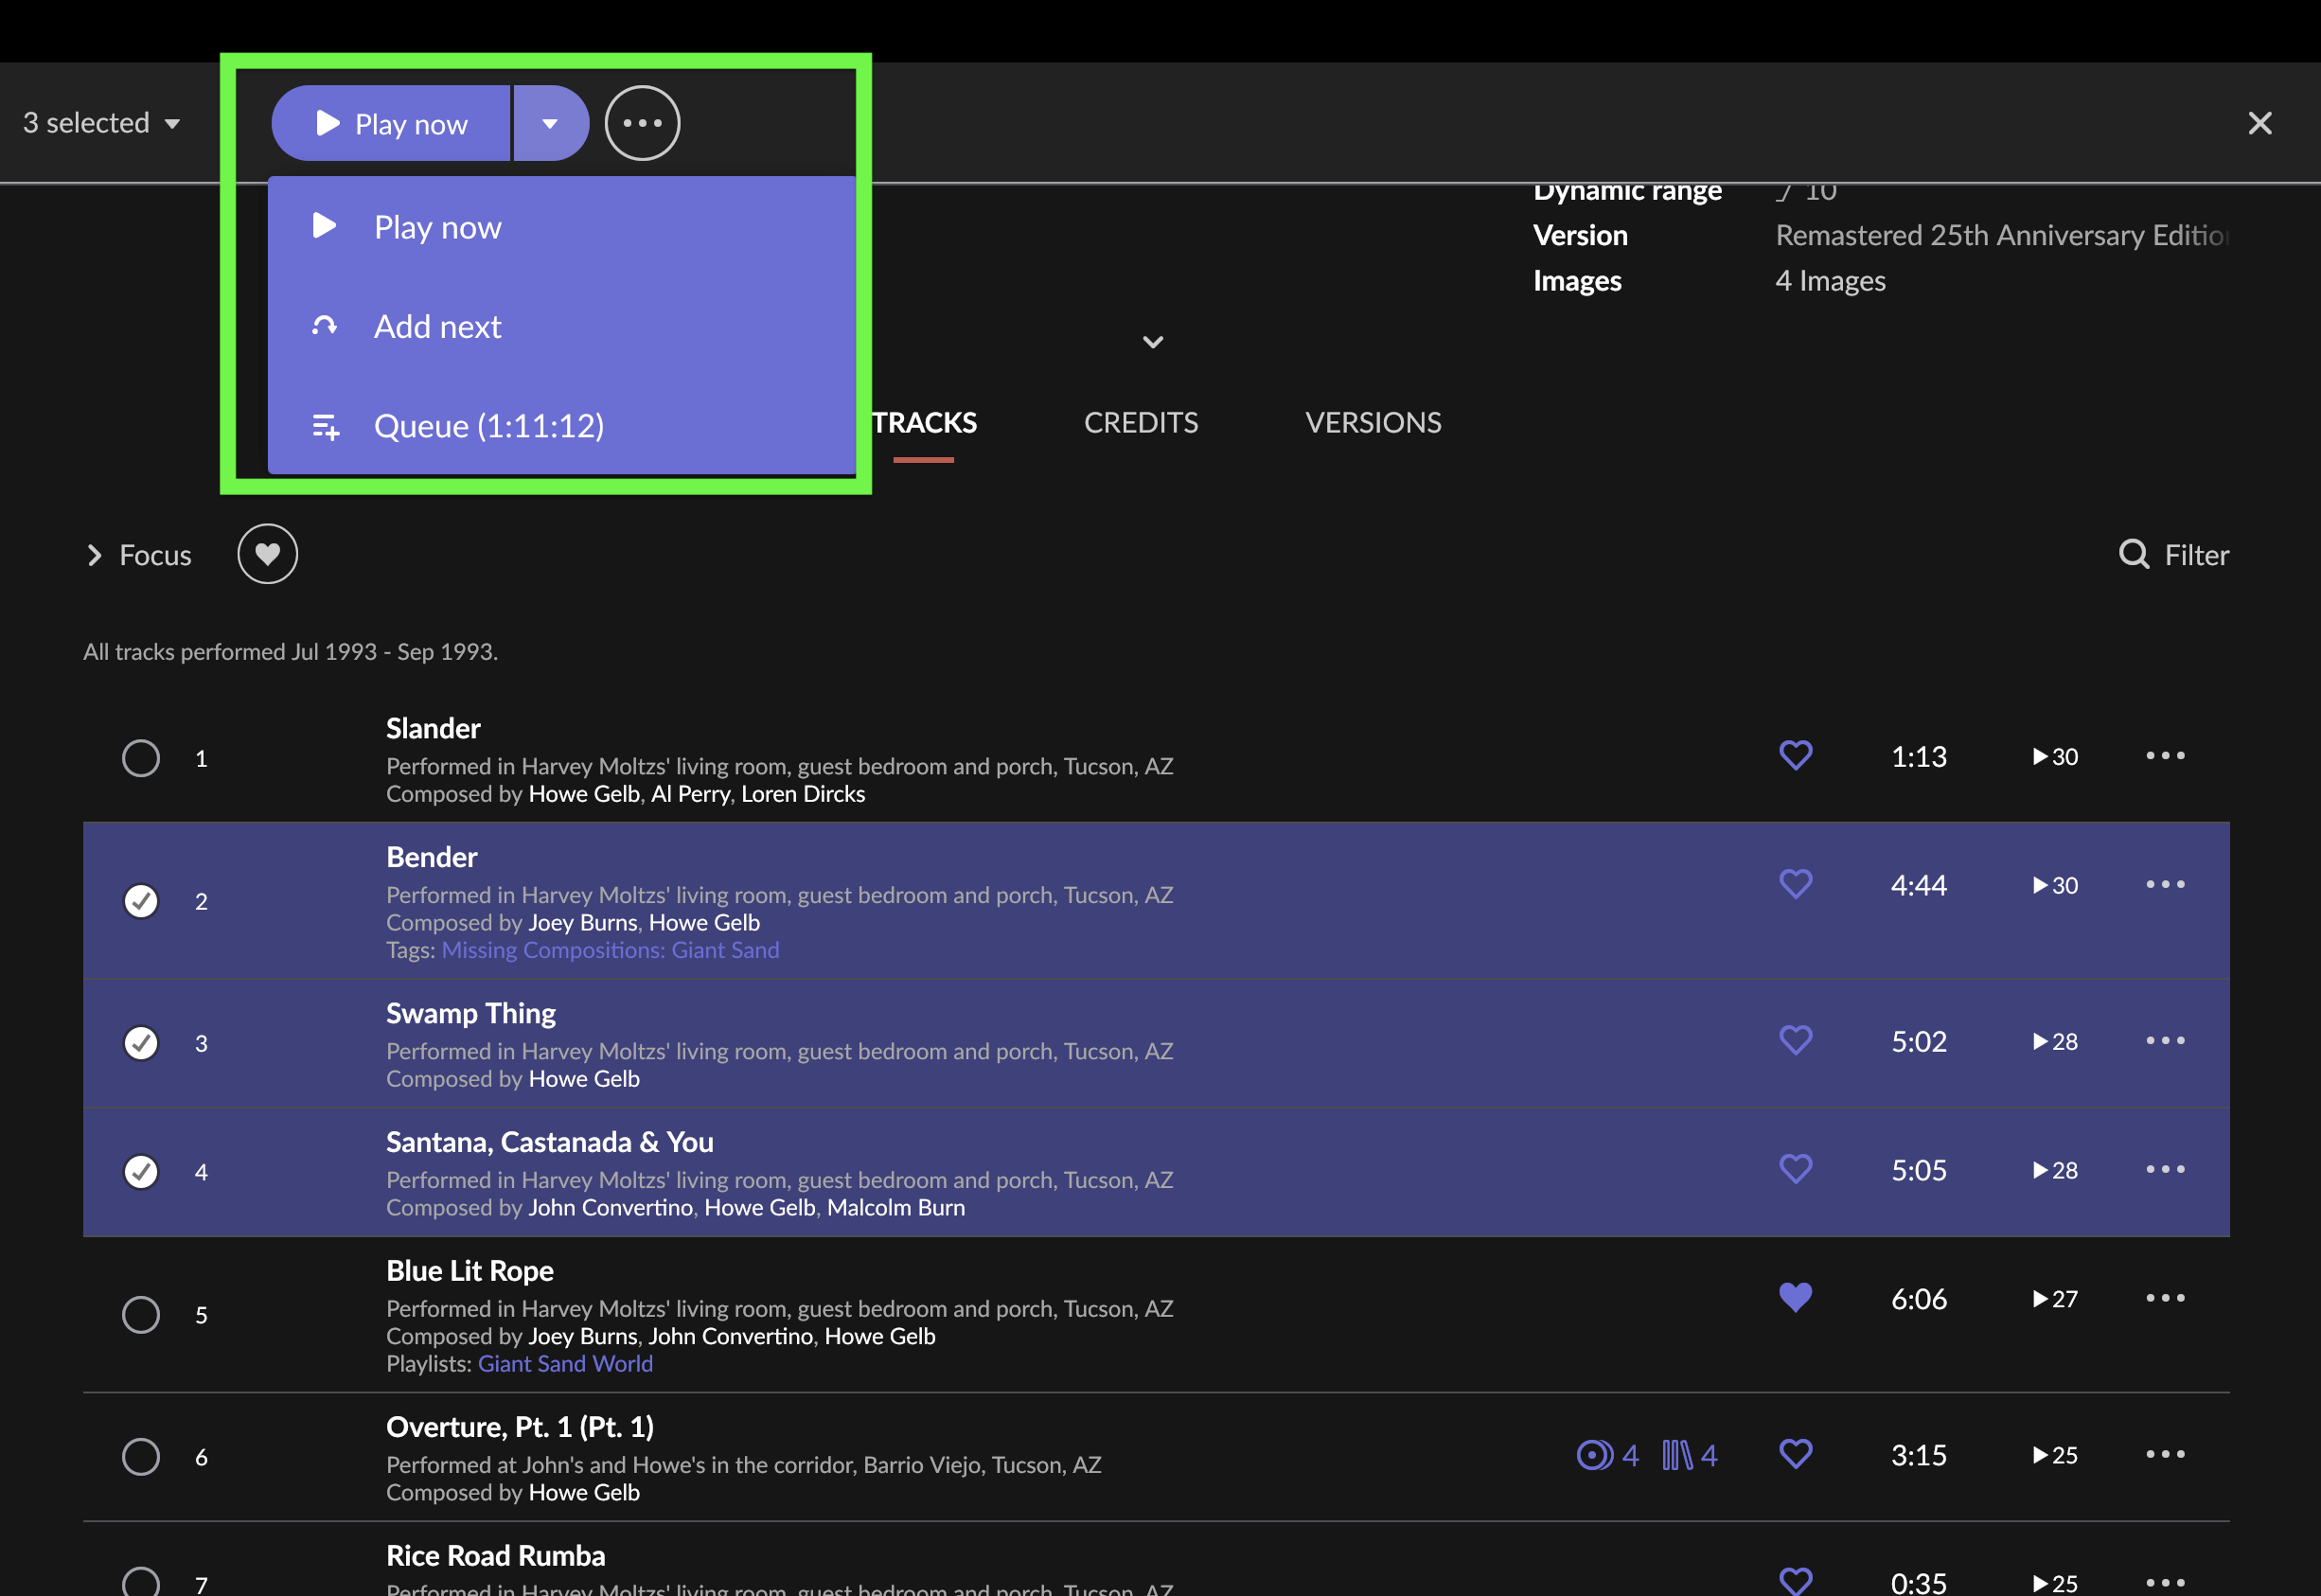Deselect the Bender track checkbox
The height and width of the screenshot is (1596, 2321).
tap(141, 901)
